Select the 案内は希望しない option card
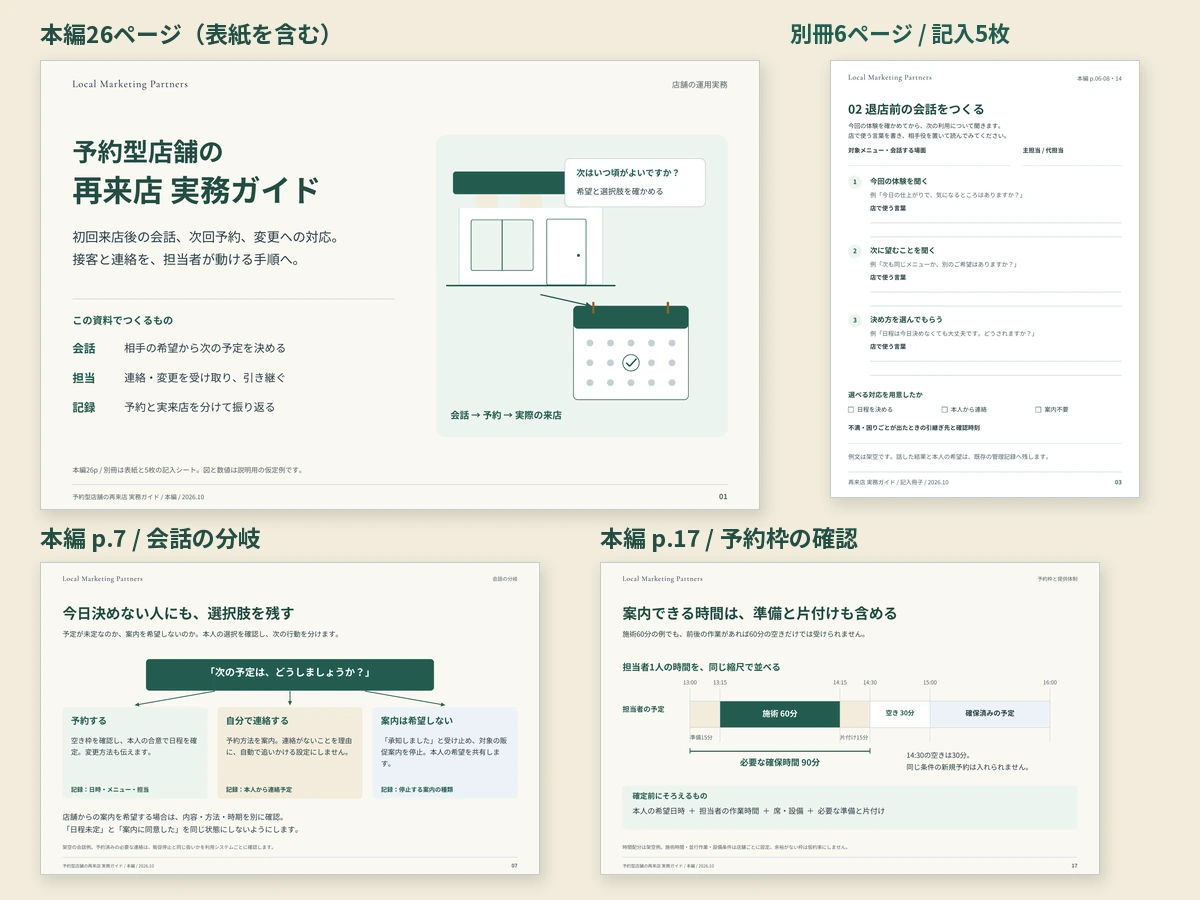Screen dimensions: 1200x900 point(445,753)
